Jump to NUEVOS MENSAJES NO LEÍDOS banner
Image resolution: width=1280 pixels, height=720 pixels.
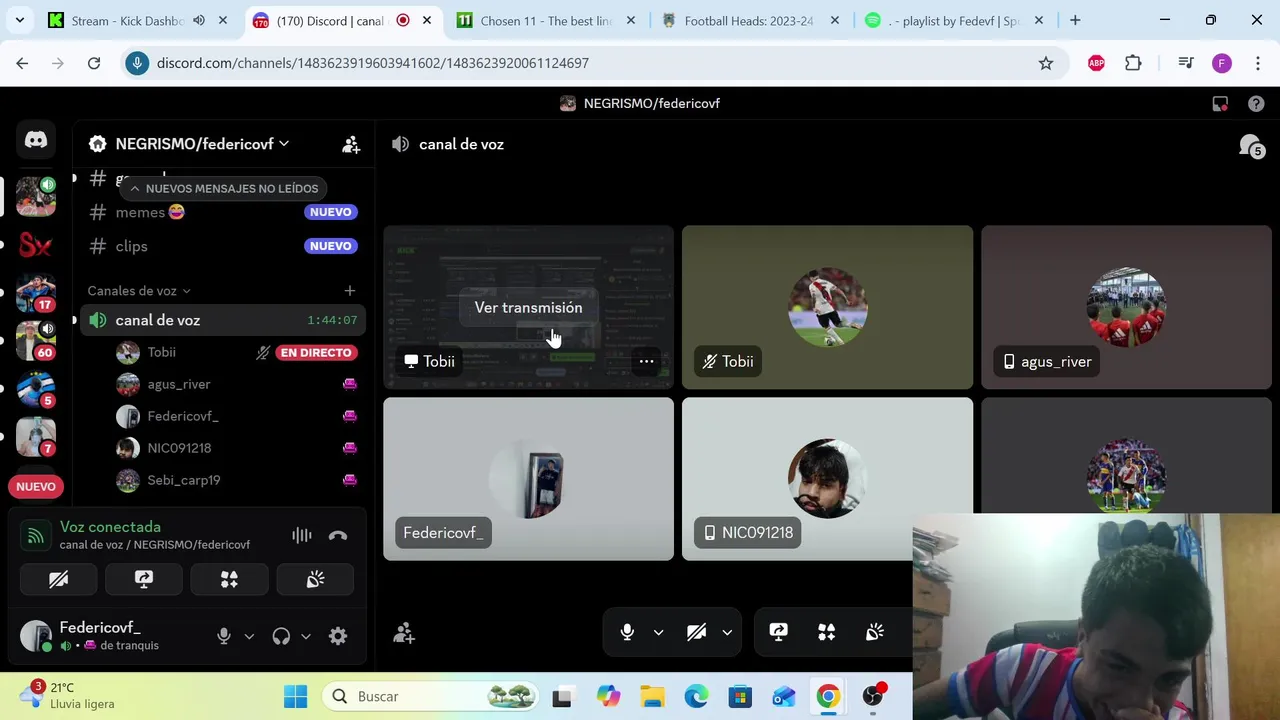pyautogui.click(x=223, y=188)
